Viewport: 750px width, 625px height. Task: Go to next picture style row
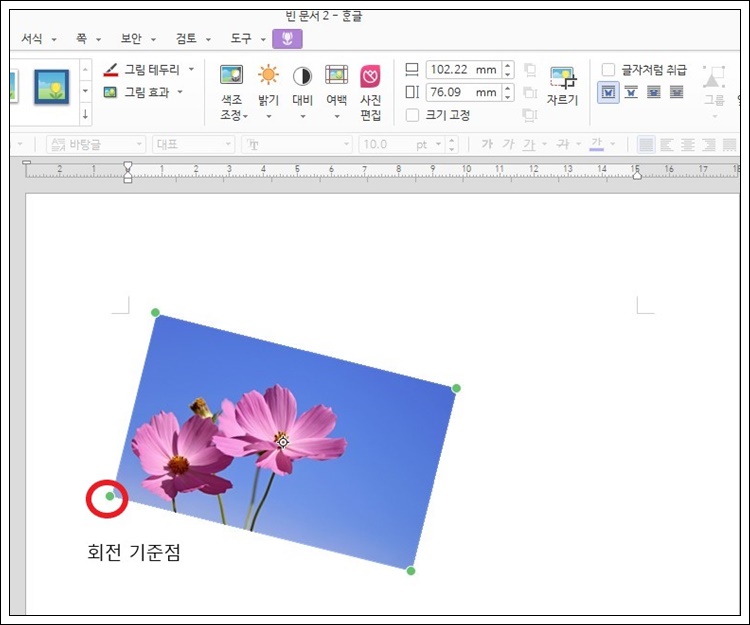85,91
